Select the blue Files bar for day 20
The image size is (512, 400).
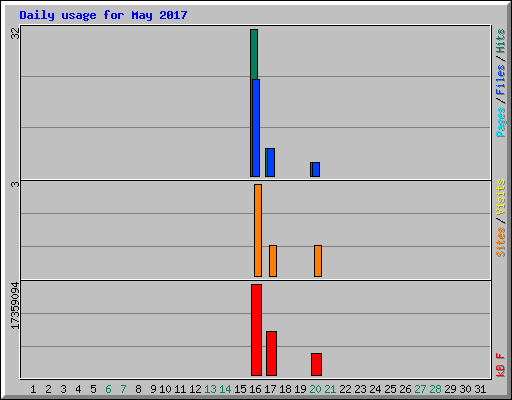coord(316,169)
